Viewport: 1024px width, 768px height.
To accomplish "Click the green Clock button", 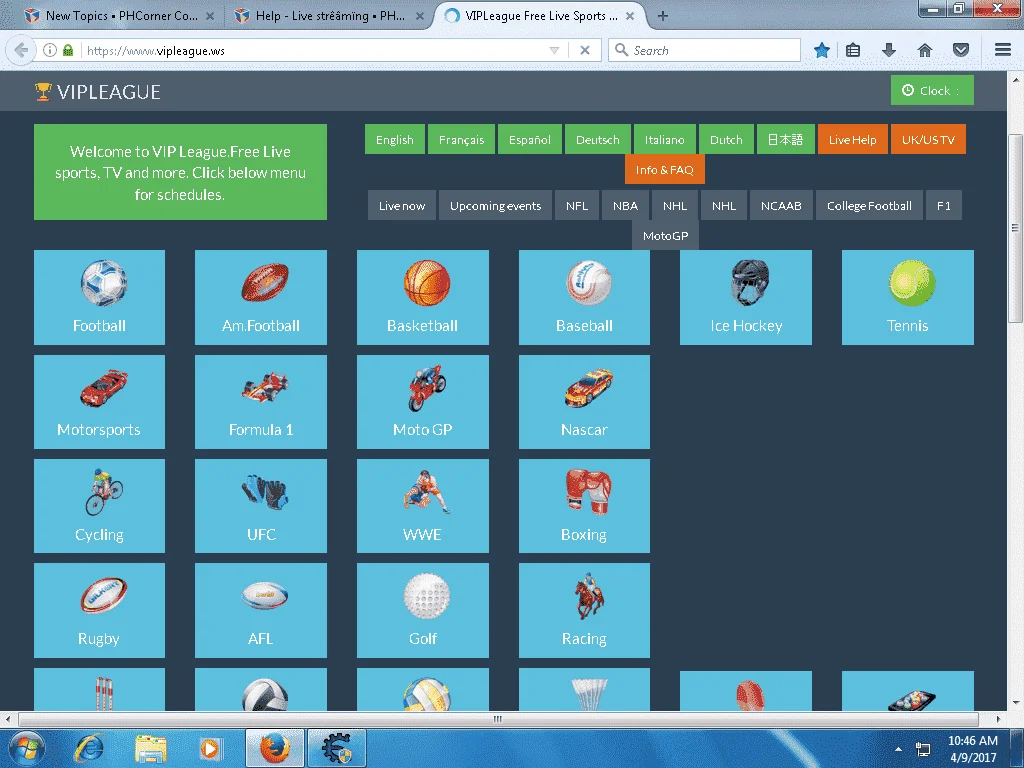I will pyautogui.click(x=932, y=90).
